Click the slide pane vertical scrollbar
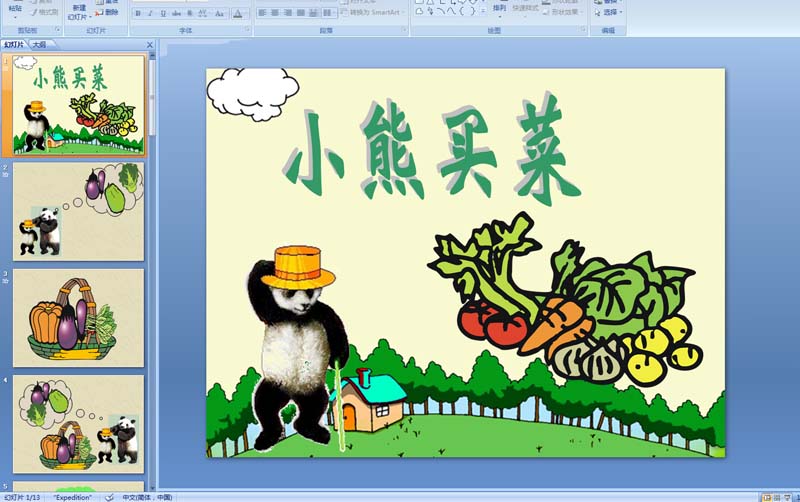Viewport: 800px width, 502px height. 152,97
